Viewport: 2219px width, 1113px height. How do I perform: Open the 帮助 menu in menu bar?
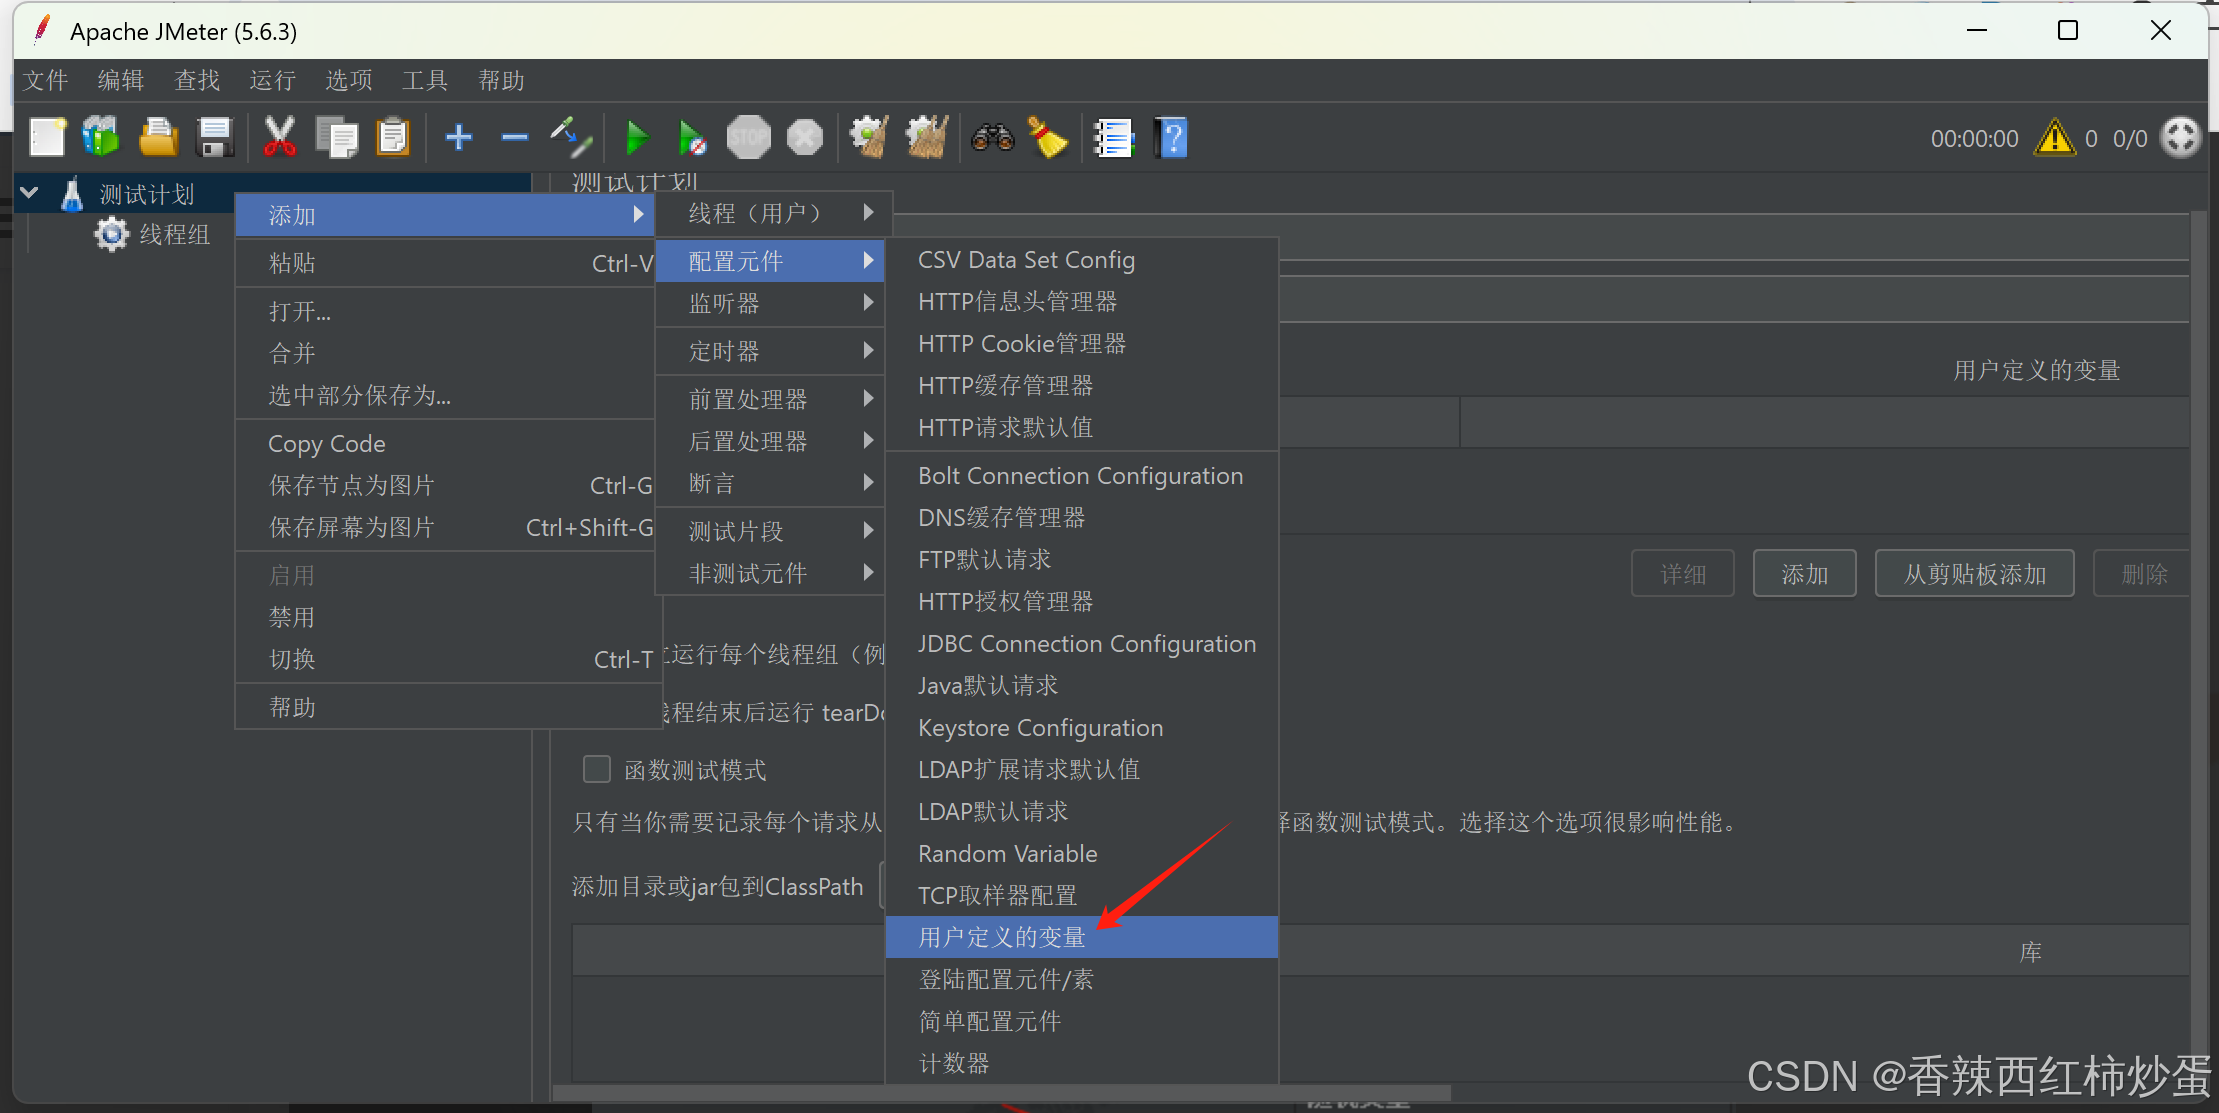(x=501, y=80)
